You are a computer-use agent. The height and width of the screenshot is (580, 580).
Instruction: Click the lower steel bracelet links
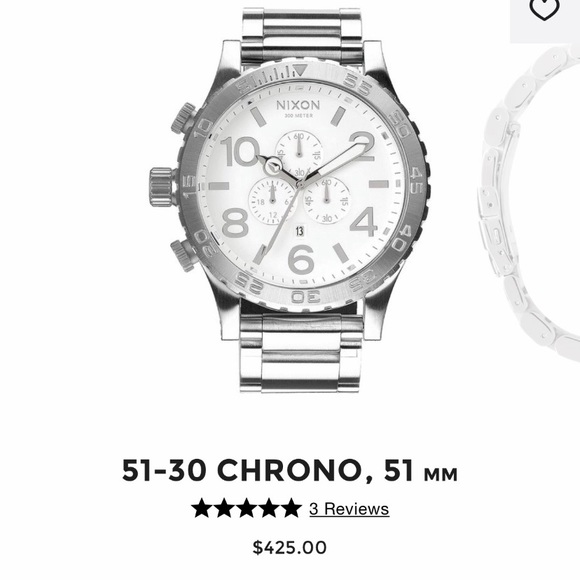click(x=300, y=351)
